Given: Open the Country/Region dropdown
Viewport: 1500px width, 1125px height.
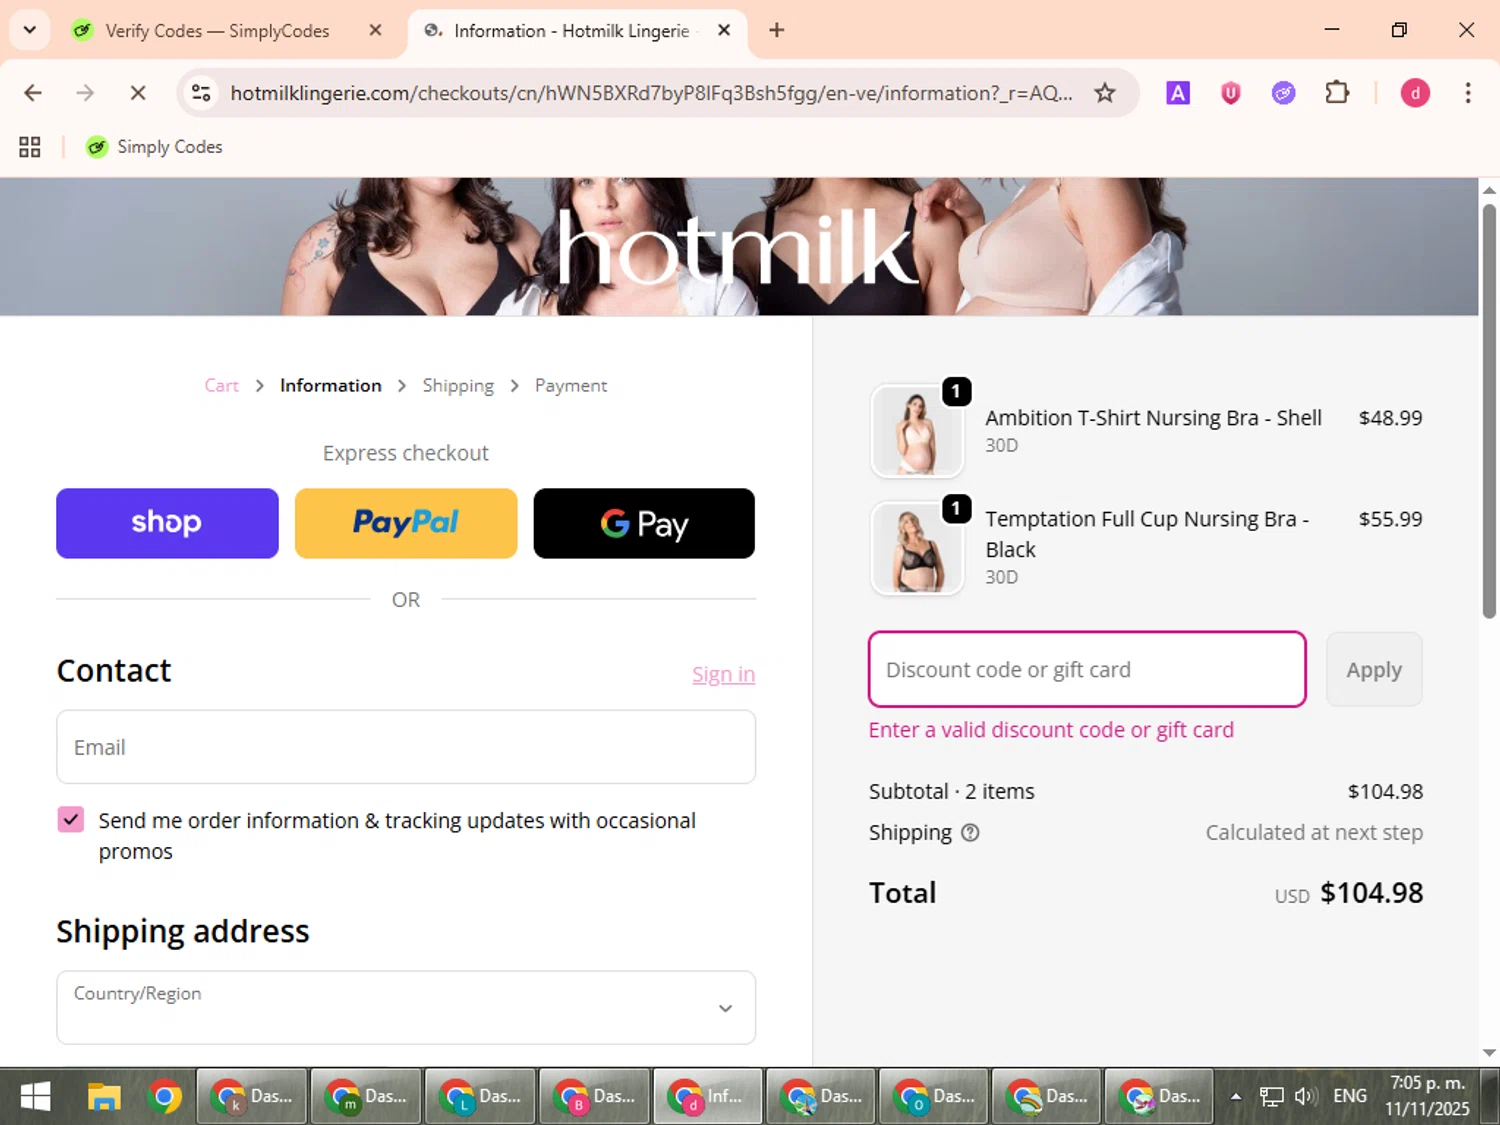Looking at the screenshot, I should [x=406, y=1007].
